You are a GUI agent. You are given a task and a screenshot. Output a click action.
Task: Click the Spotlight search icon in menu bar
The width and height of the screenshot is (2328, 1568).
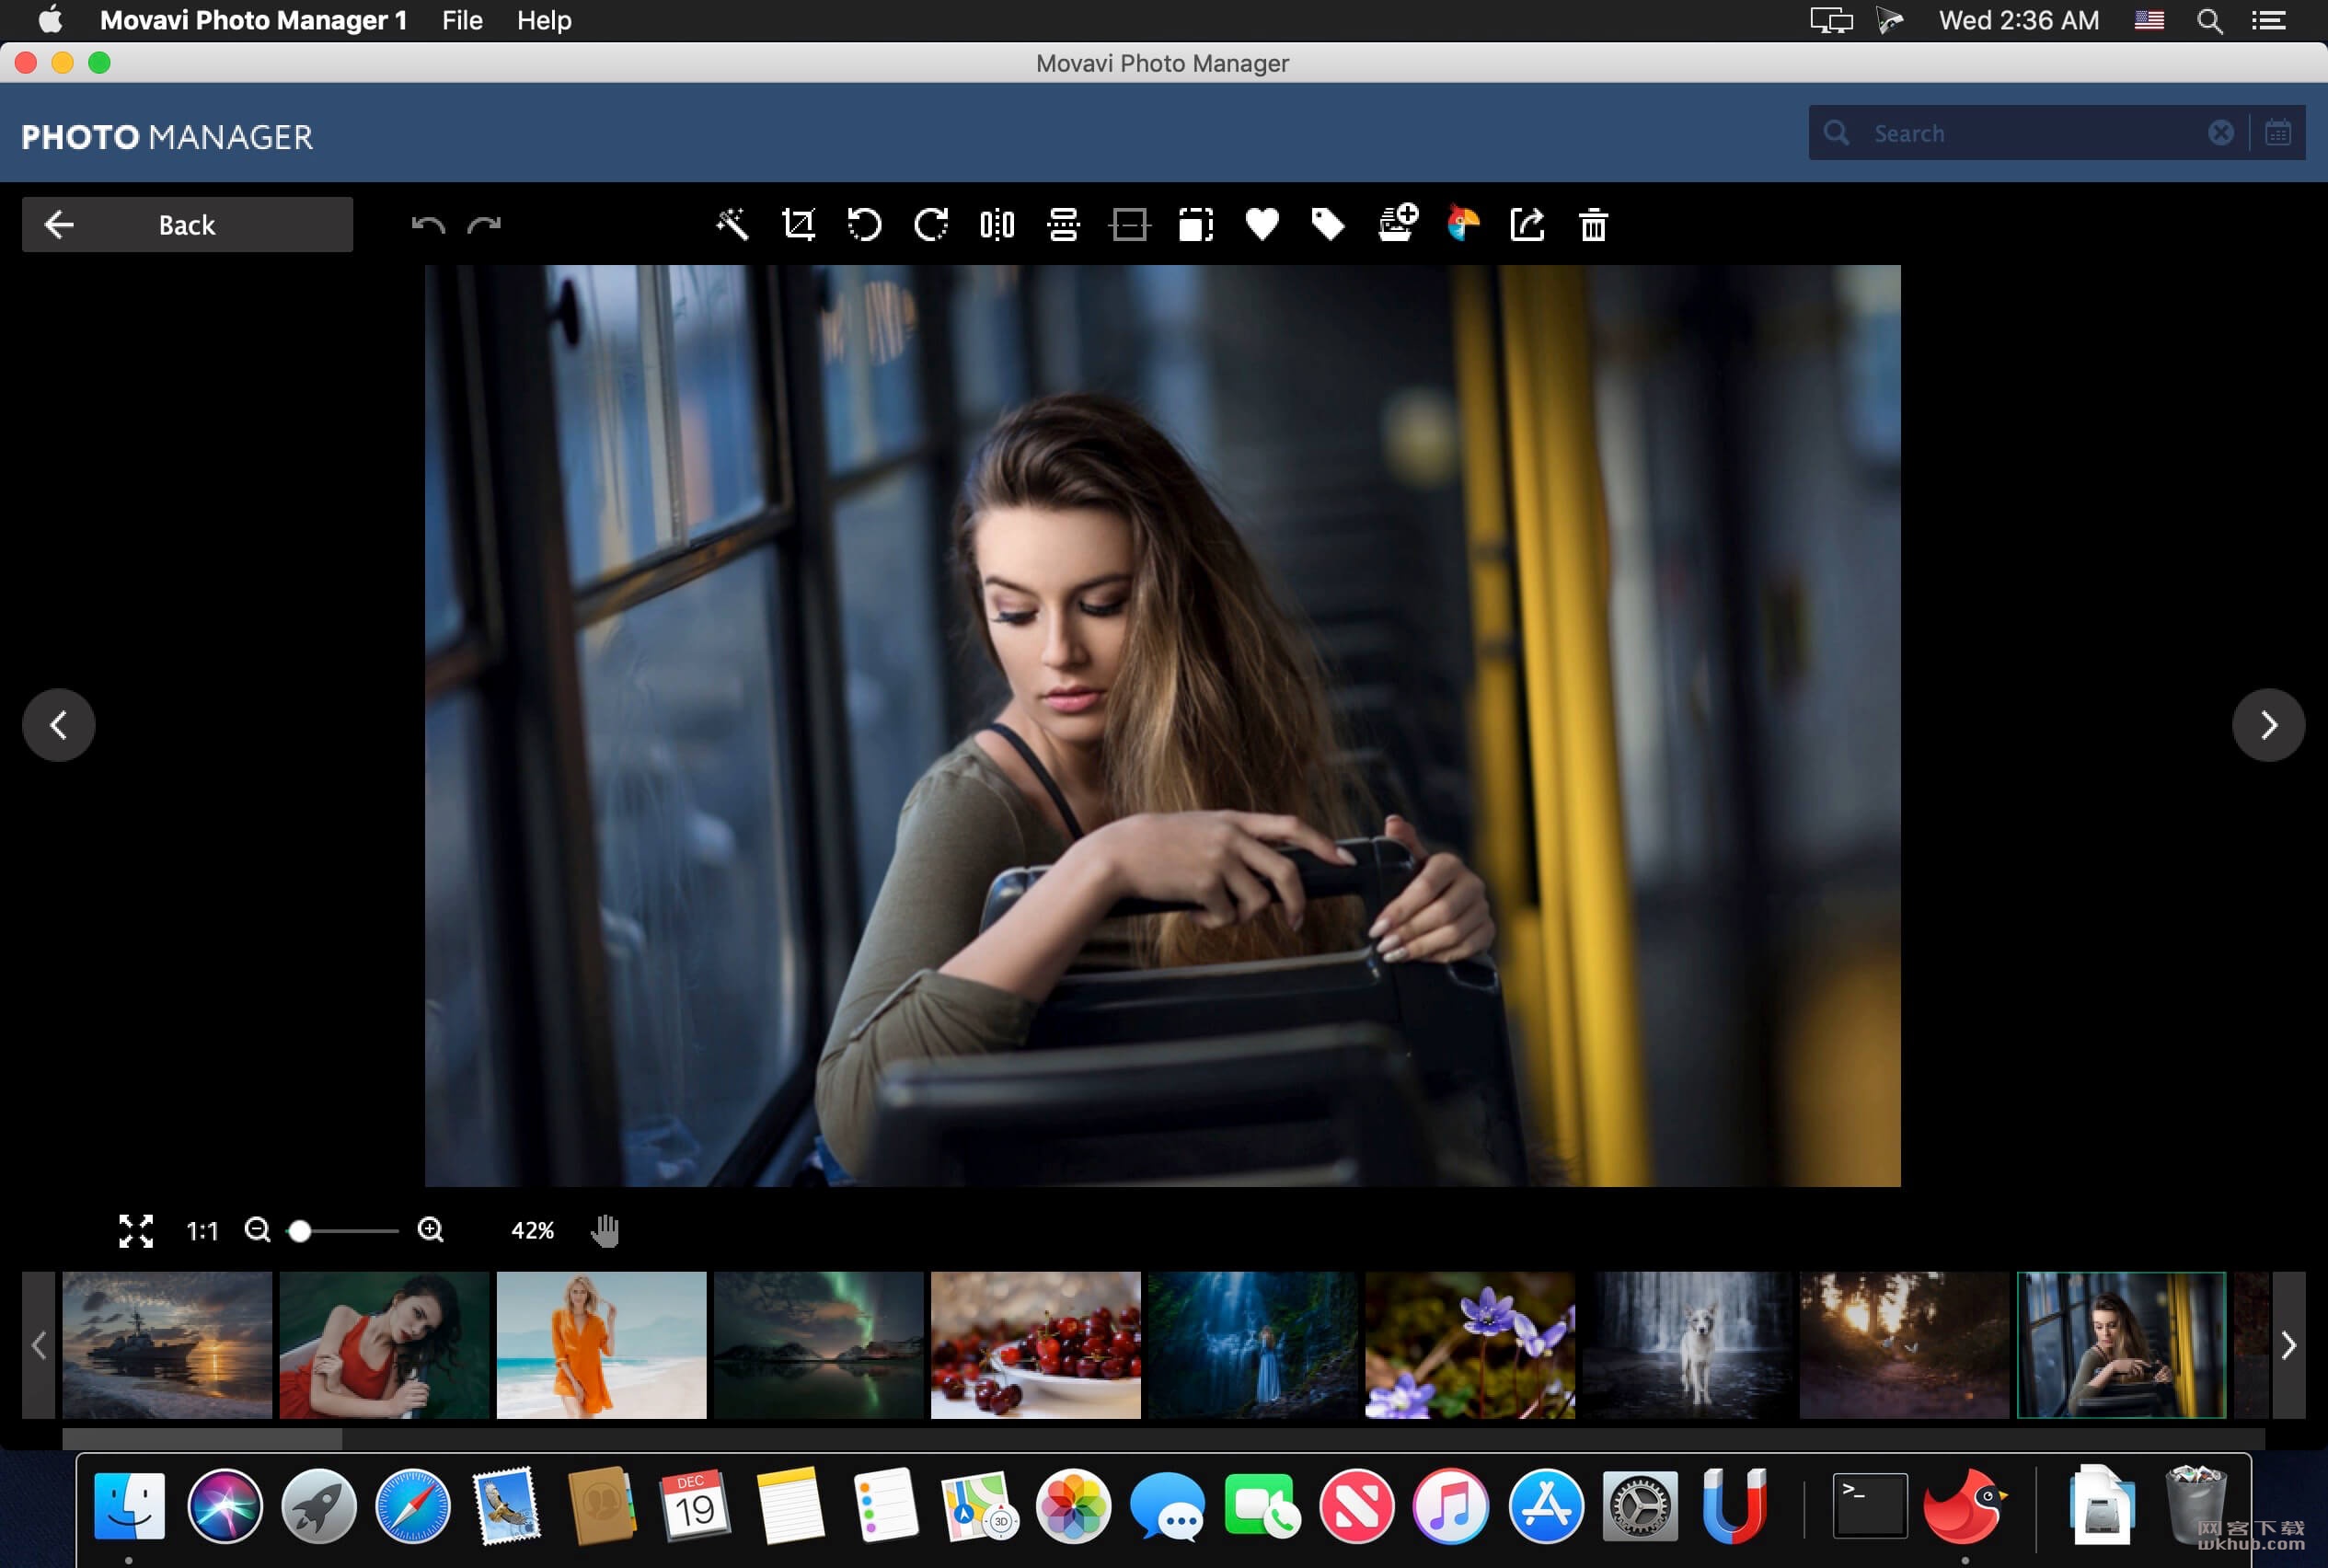pos(2210,20)
